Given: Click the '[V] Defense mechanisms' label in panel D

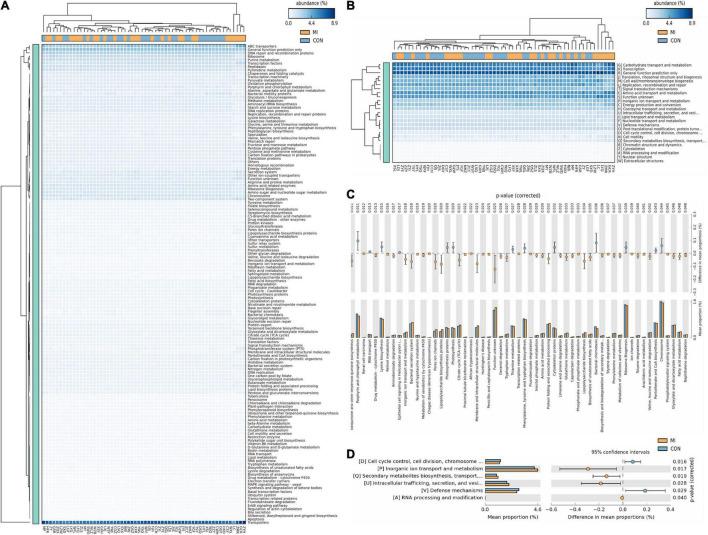Looking at the screenshot, I should pyautogui.click(x=452, y=490).
